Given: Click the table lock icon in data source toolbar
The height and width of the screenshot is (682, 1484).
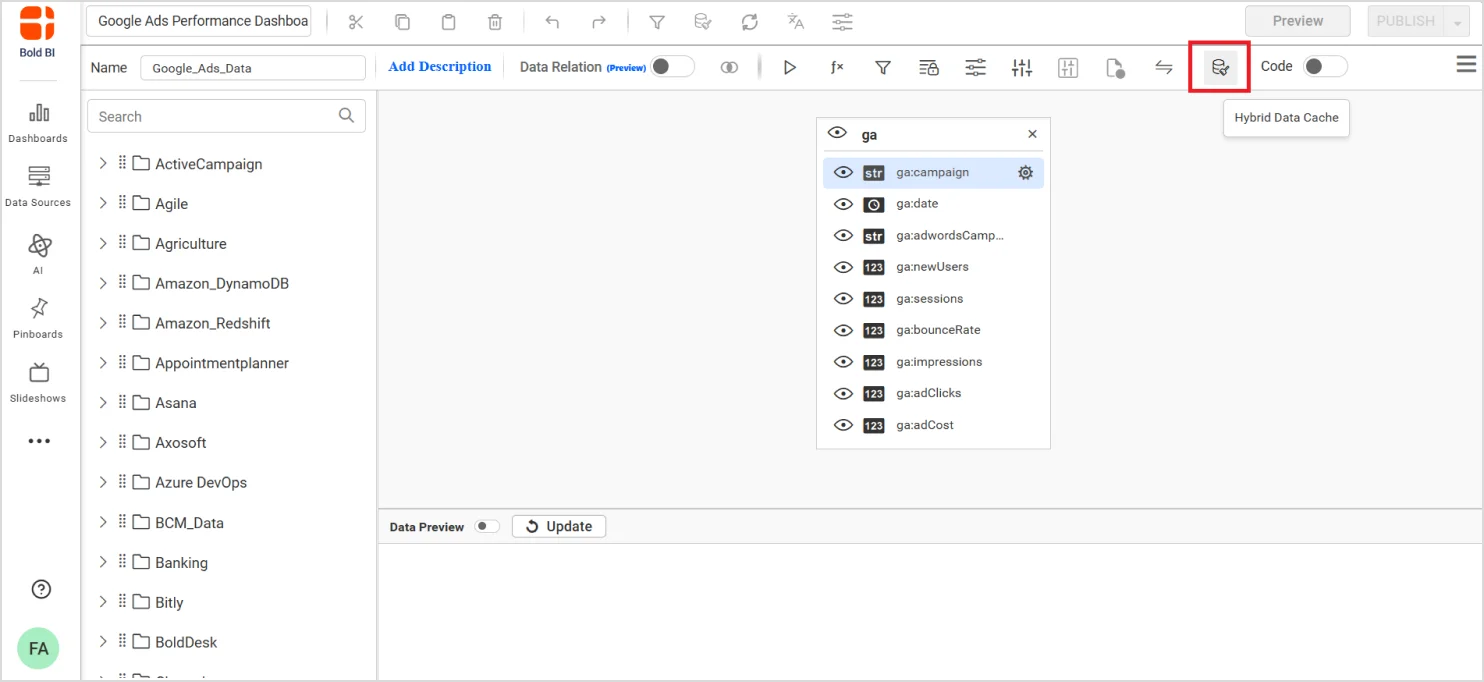Looking at the screenshot, I should pos(929,67).
